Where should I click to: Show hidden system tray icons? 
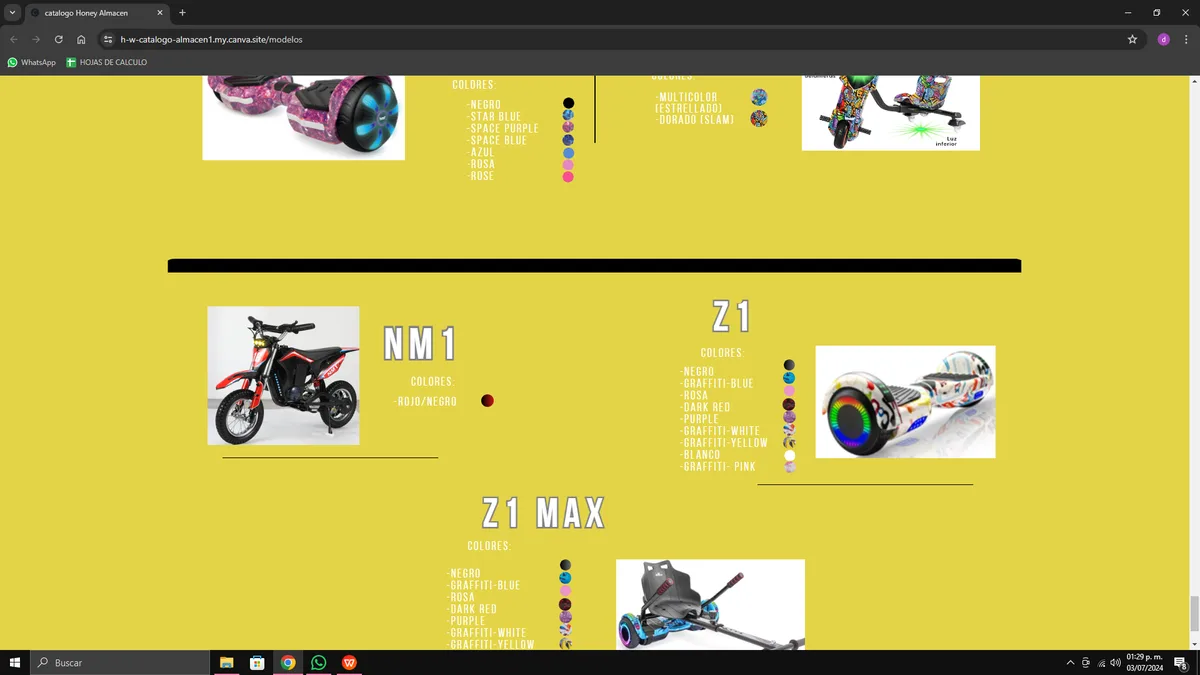[x=1070, y=663]
